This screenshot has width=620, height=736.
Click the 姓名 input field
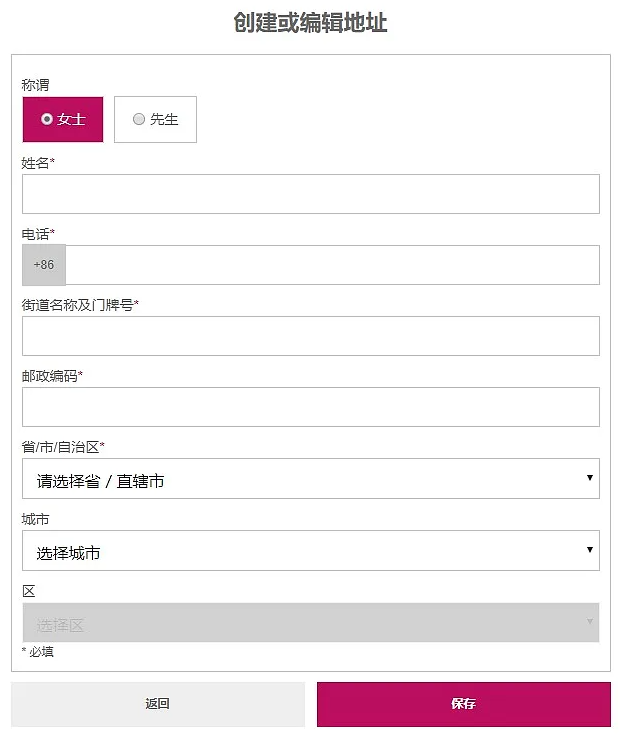pos(311,194)
